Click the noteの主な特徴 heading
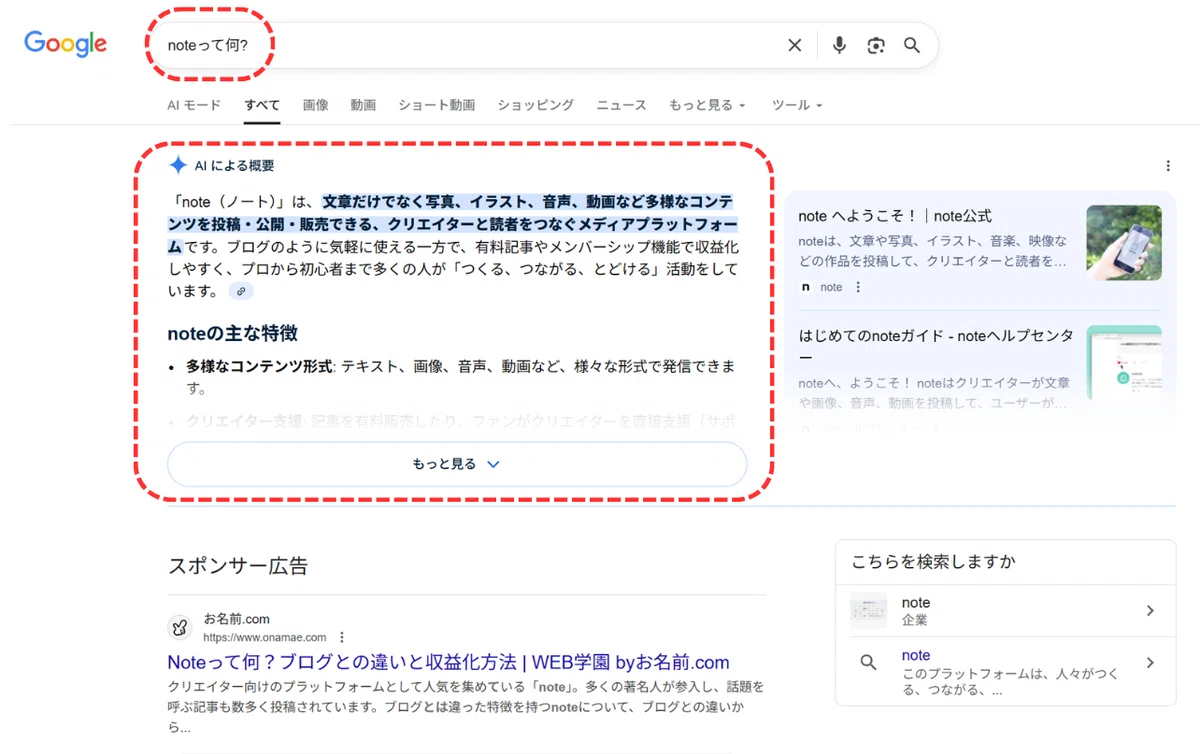 point(233,333)
